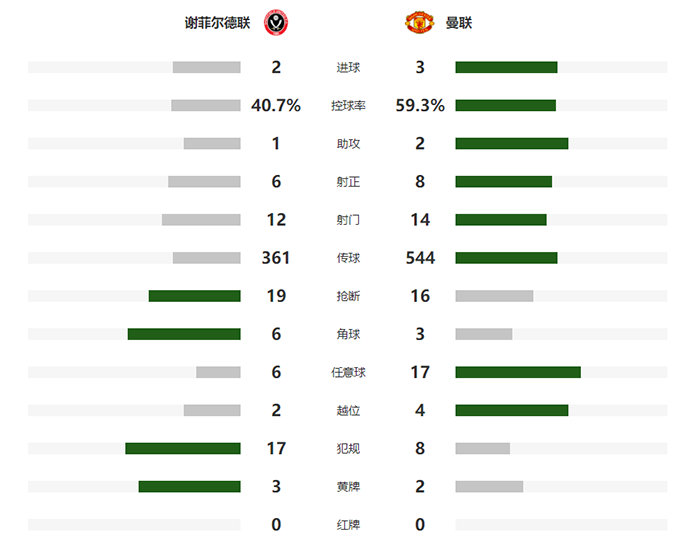
Task: Select the 进球 stat label
Action: (x=348, y=68)
